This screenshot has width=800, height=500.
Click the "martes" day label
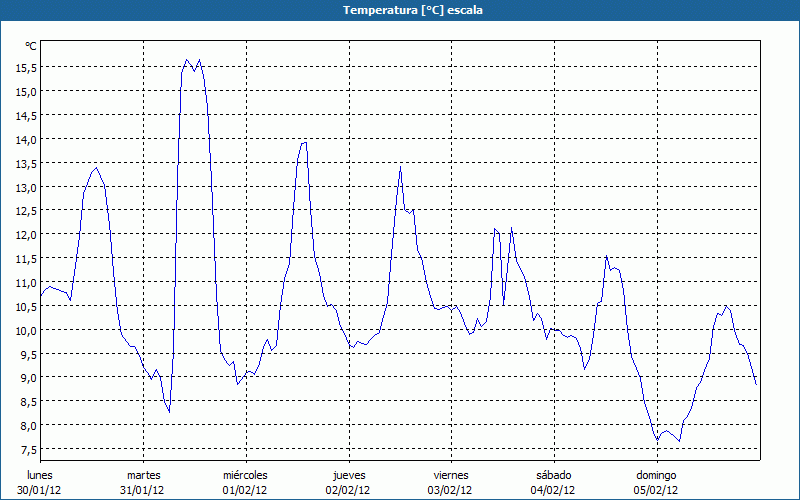pos(143,475)
